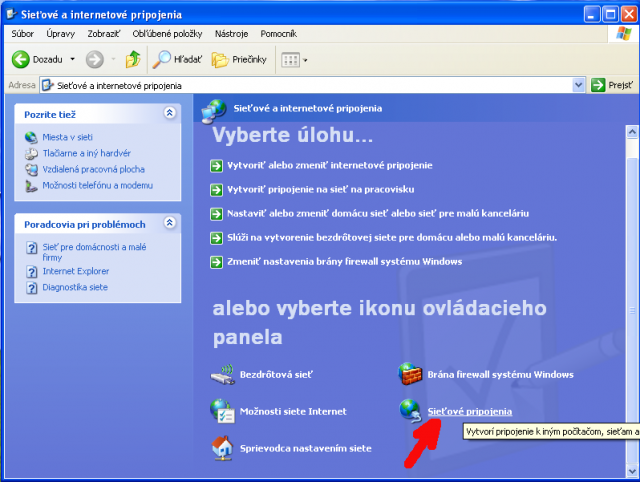
Task: Click Miesta v sieti globe icon
Action: pyautogui.click(x=31, y=137)
